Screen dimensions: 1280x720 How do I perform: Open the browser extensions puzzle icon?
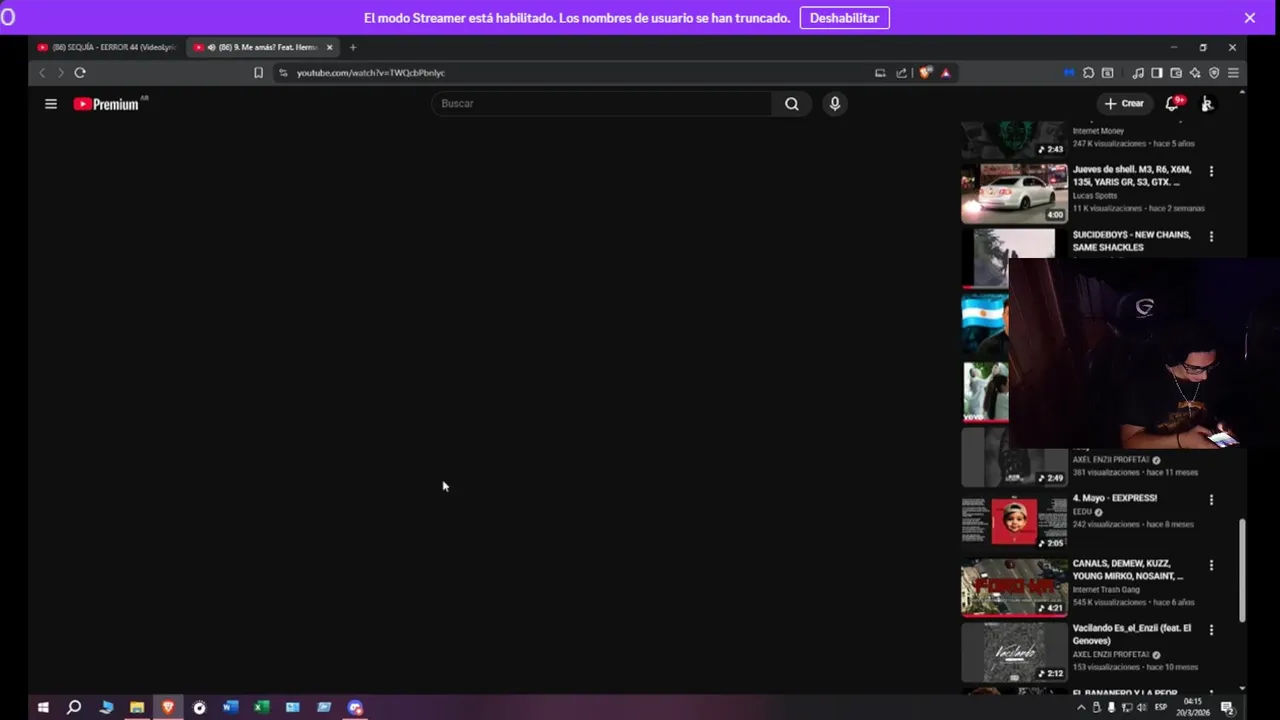[x=1088, y=72]
